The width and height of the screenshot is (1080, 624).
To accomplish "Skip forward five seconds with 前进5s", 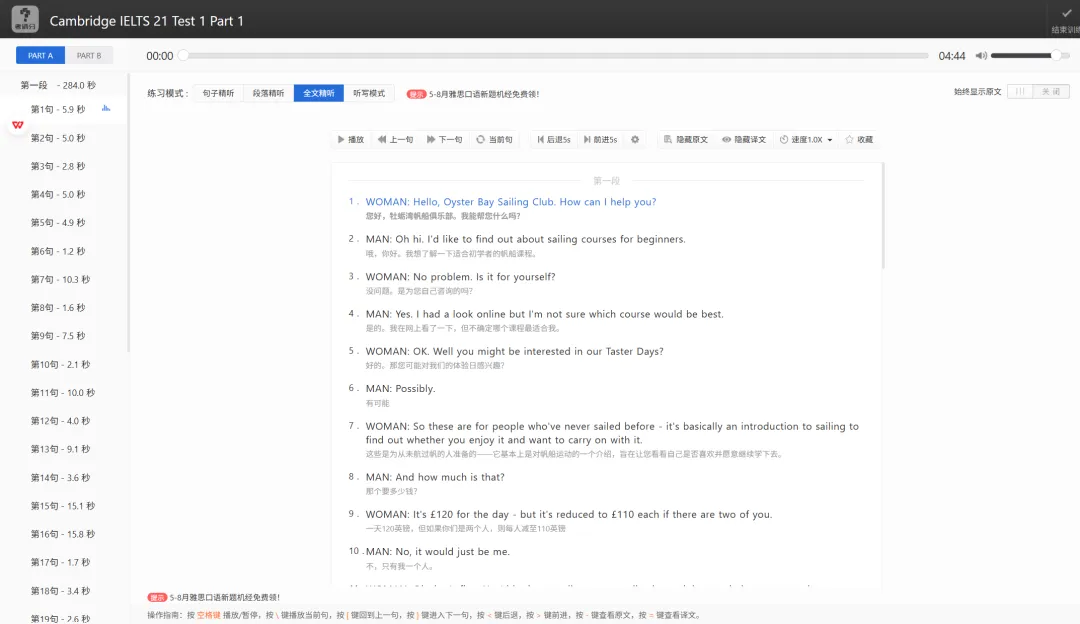I will 600,140.
